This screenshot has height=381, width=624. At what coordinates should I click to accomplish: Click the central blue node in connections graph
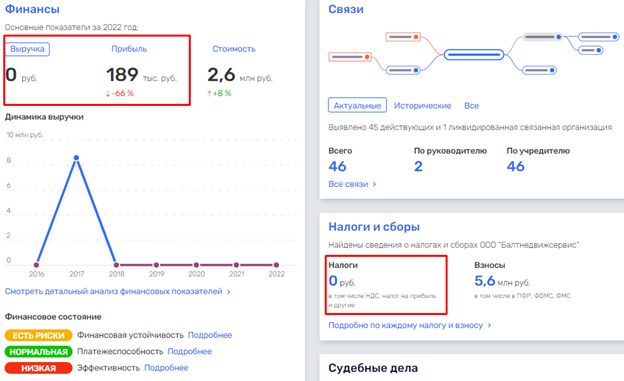[x=474, y=55]
